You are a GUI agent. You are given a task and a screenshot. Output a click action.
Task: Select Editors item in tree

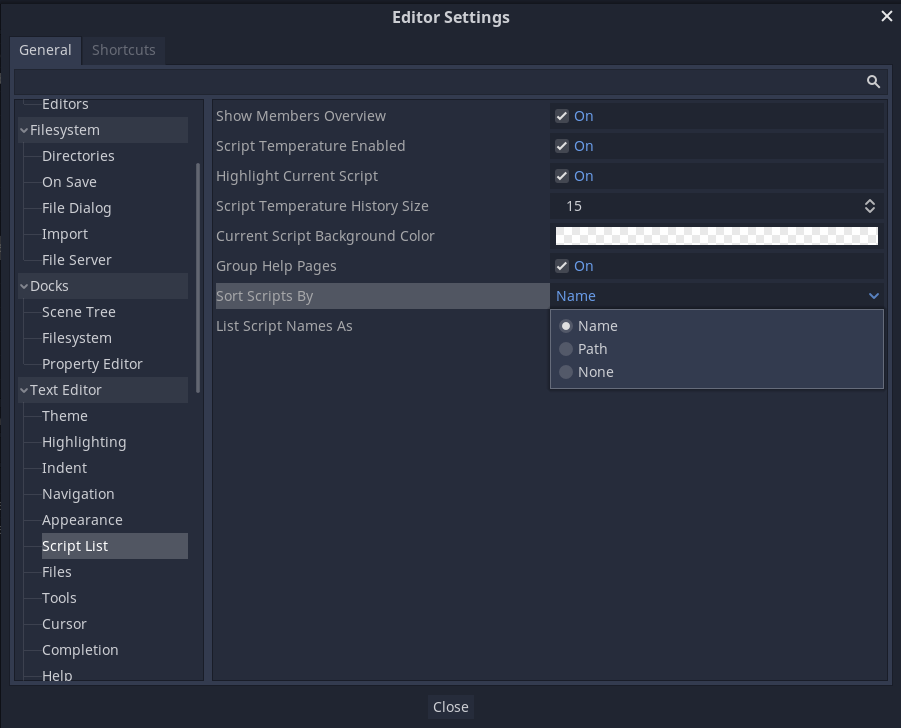click(65, 104)
